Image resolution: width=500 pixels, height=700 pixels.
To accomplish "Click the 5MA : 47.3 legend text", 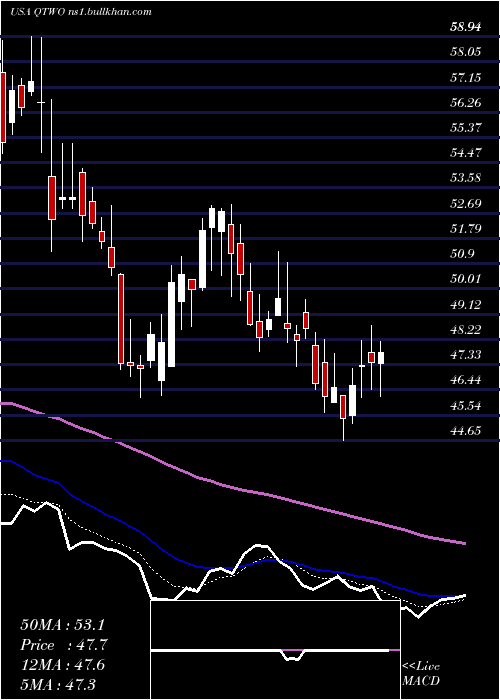I will pos(59,684).
